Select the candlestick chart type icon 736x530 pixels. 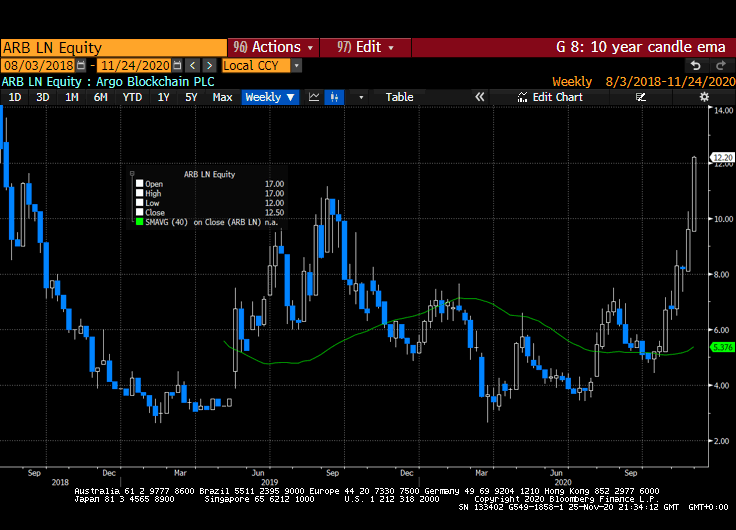(335, 97)
